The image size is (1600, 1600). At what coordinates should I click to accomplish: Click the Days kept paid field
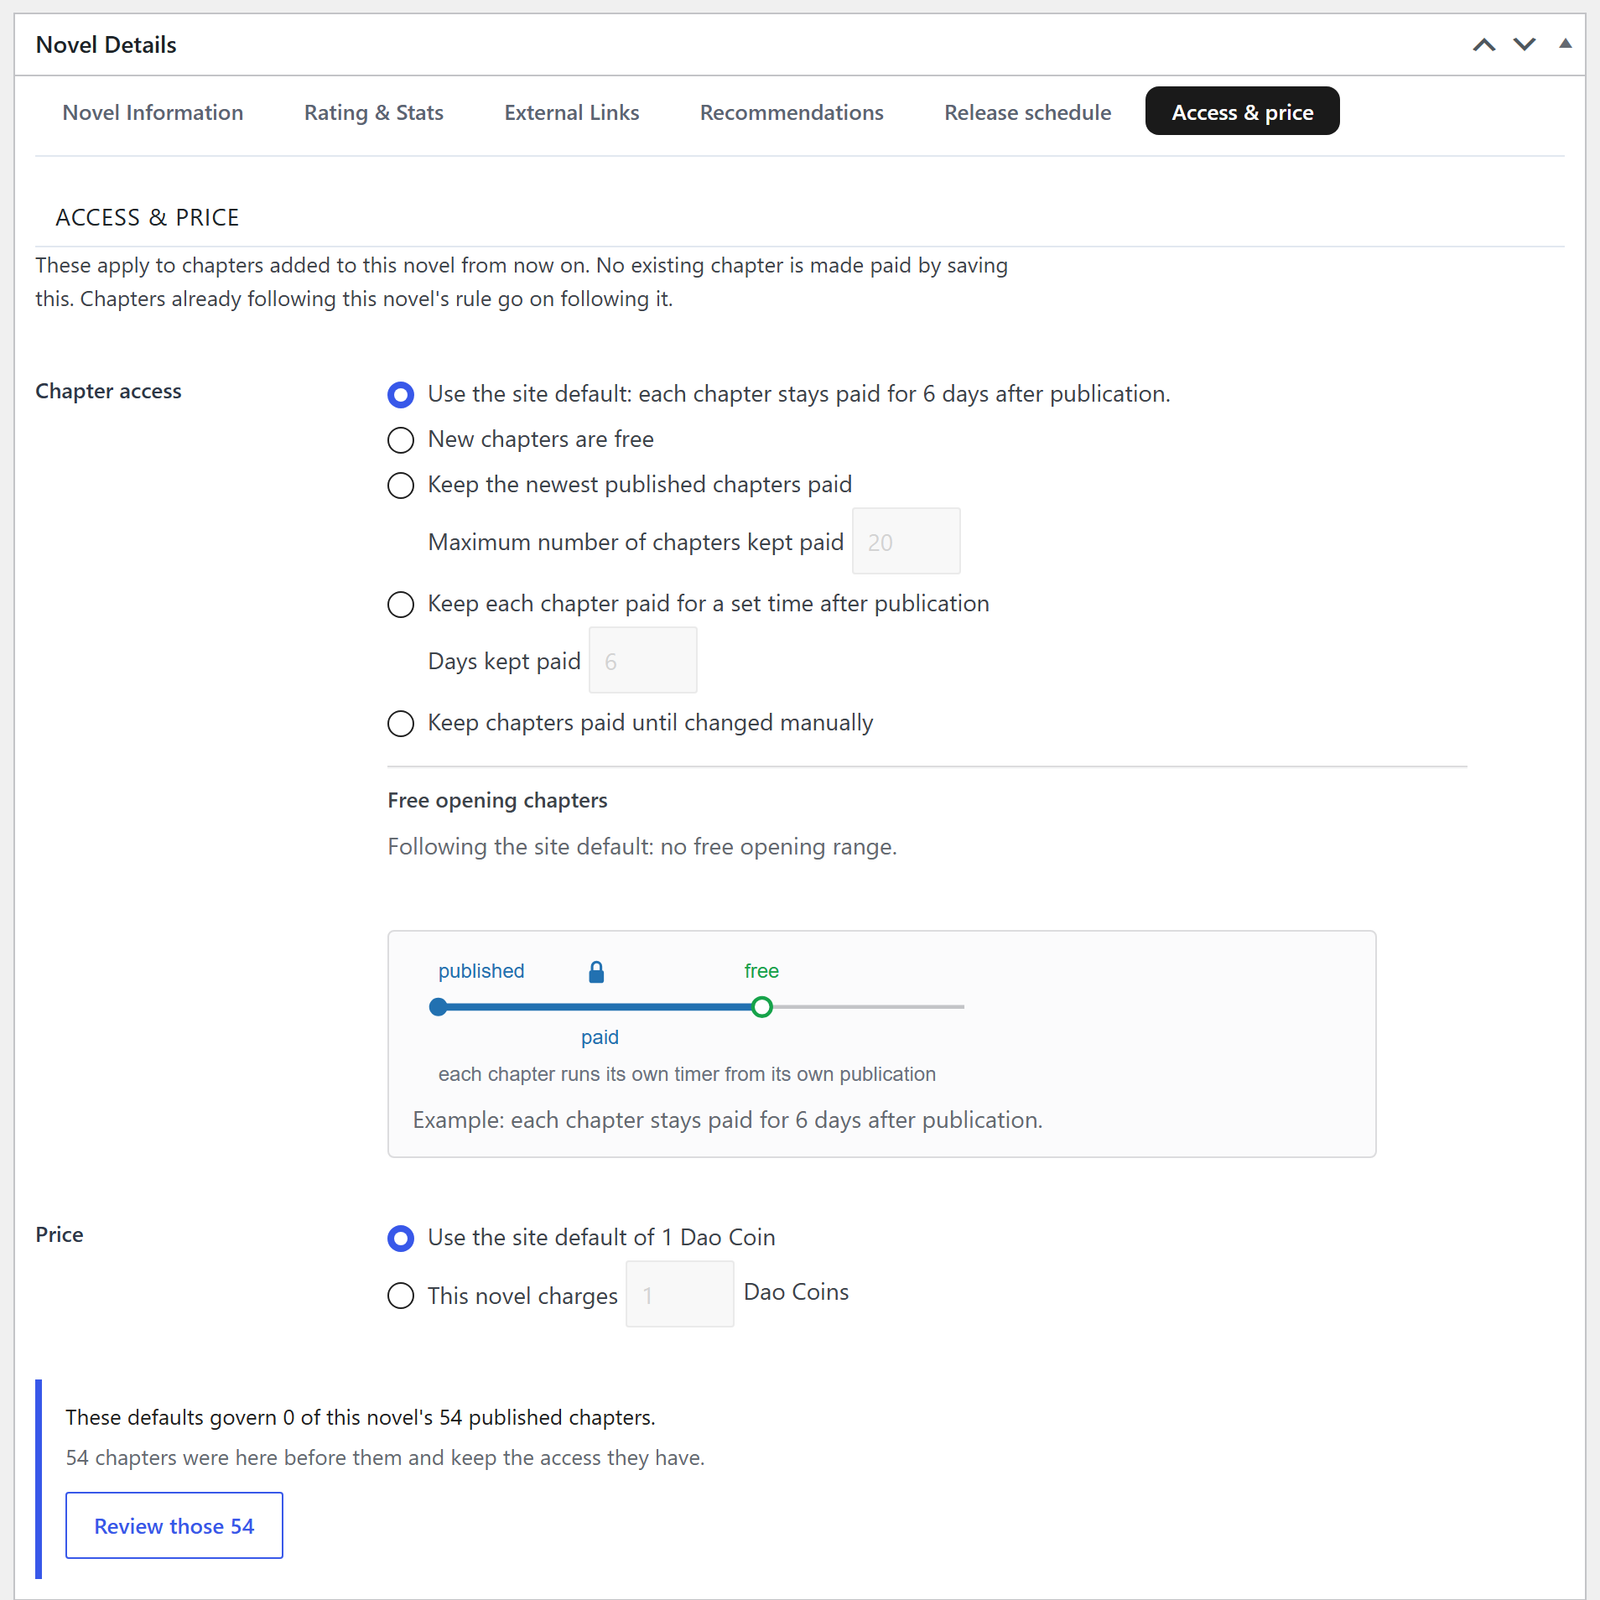pyautogui.click(x=643, y=660)
